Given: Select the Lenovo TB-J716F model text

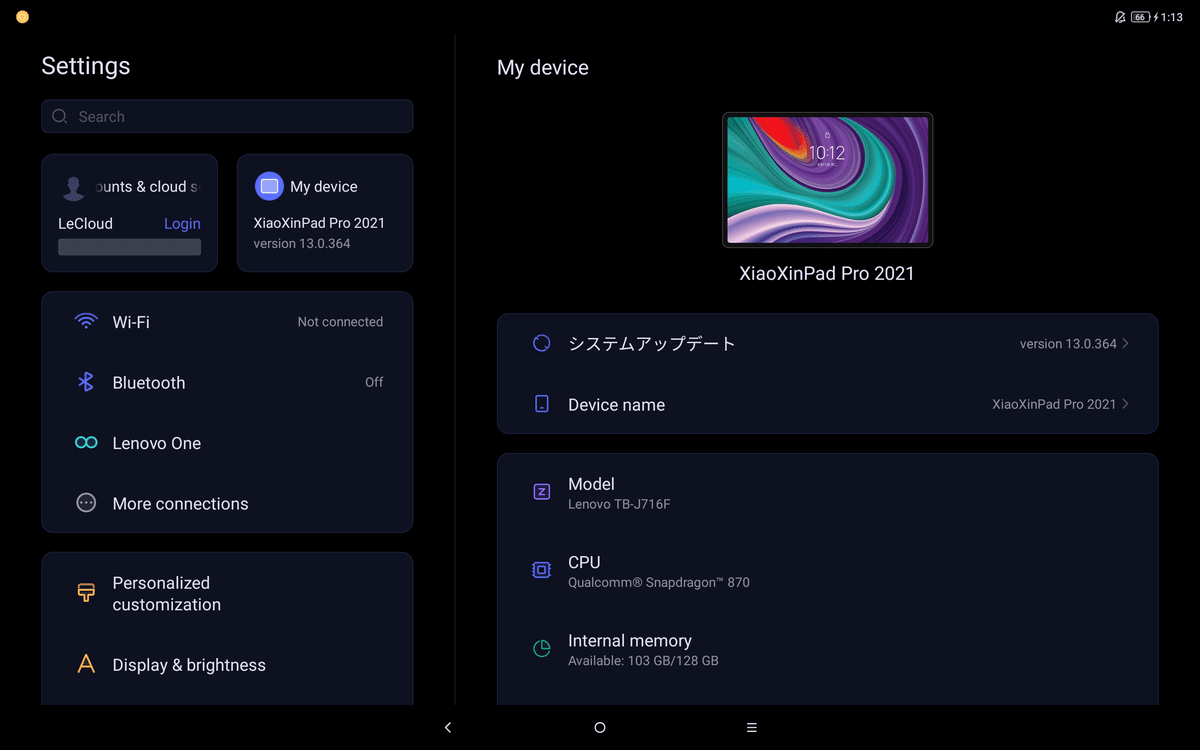Looking at the screenshot, I should [x=619, y=504].
